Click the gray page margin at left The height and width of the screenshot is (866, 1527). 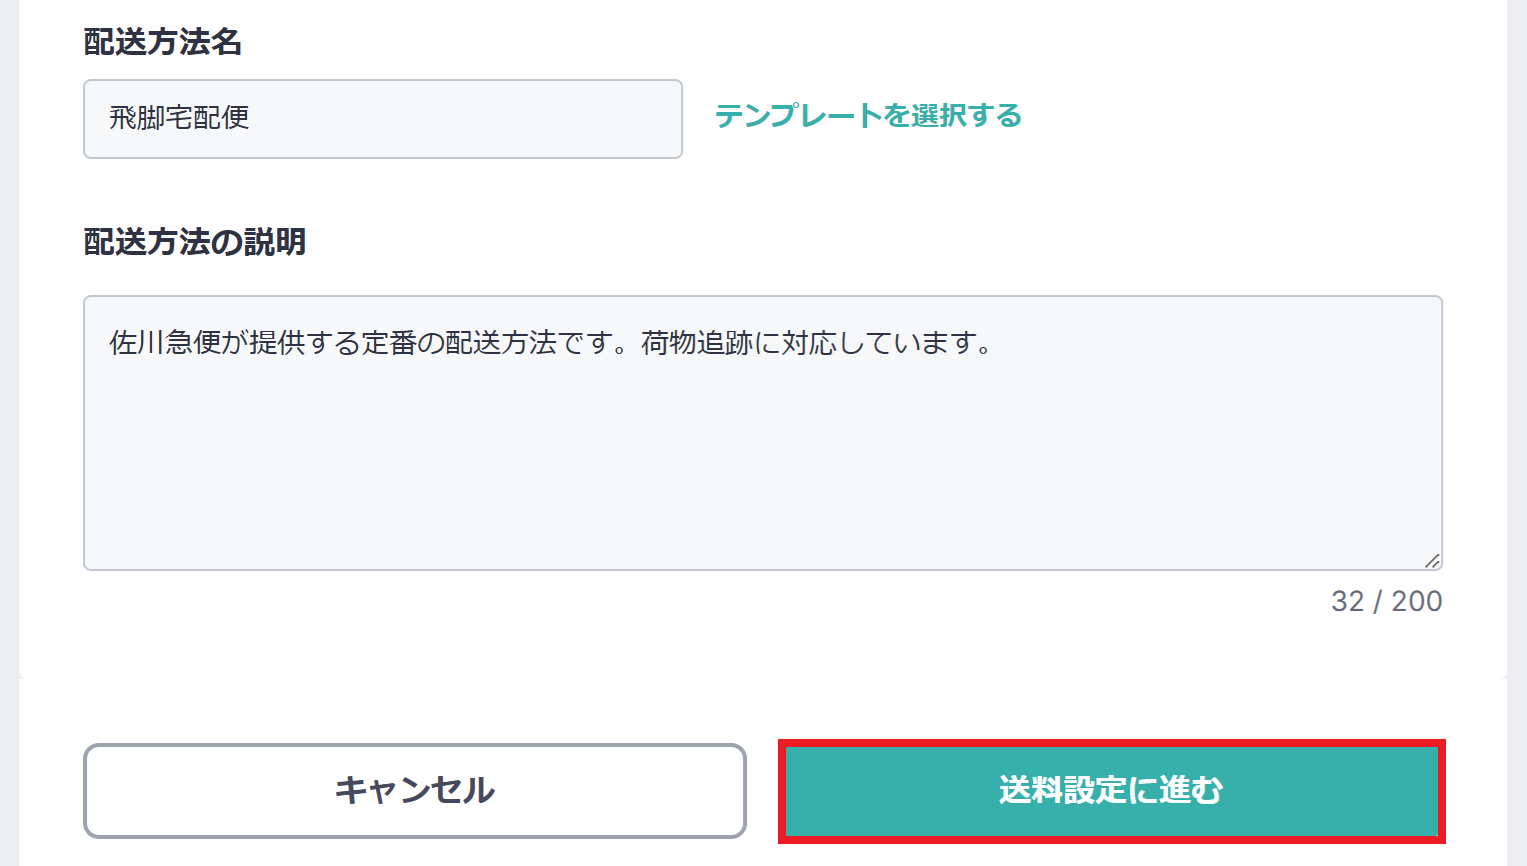click(8, 400)
